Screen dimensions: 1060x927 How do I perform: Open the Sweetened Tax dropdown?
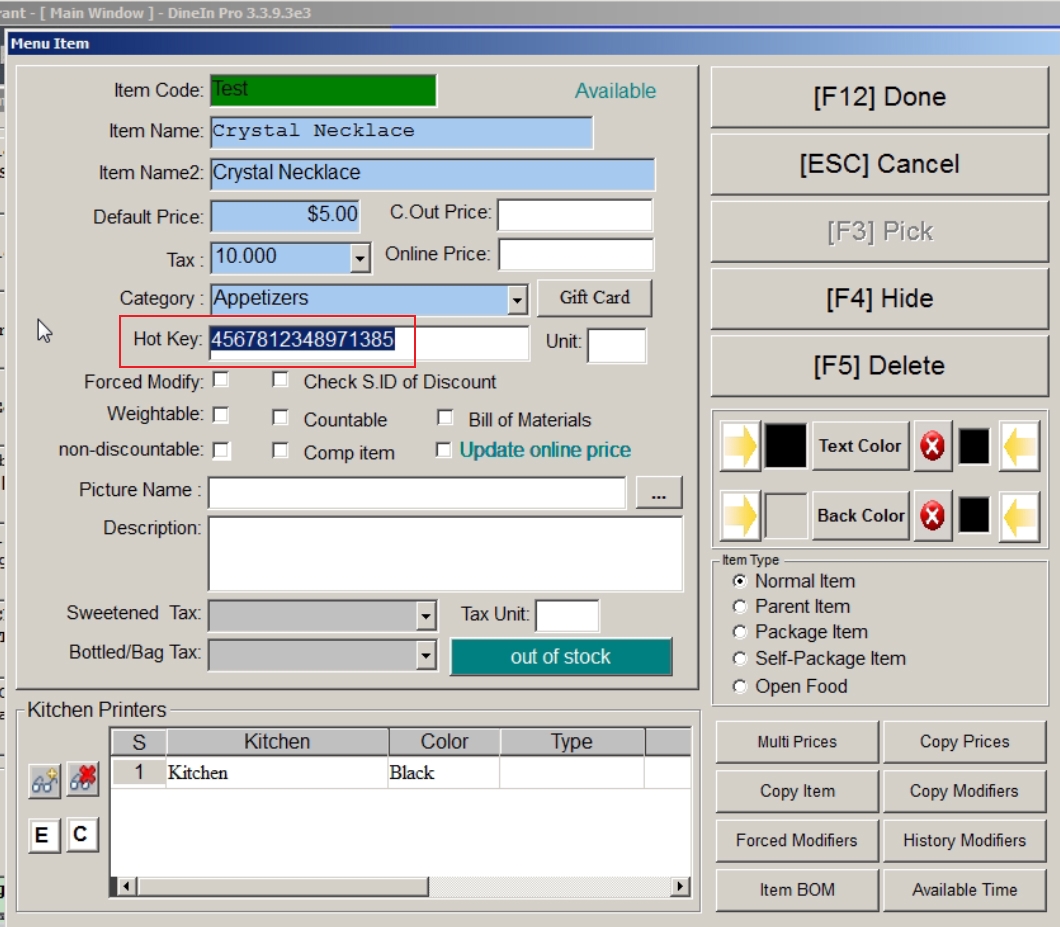[x=425, y=616]
